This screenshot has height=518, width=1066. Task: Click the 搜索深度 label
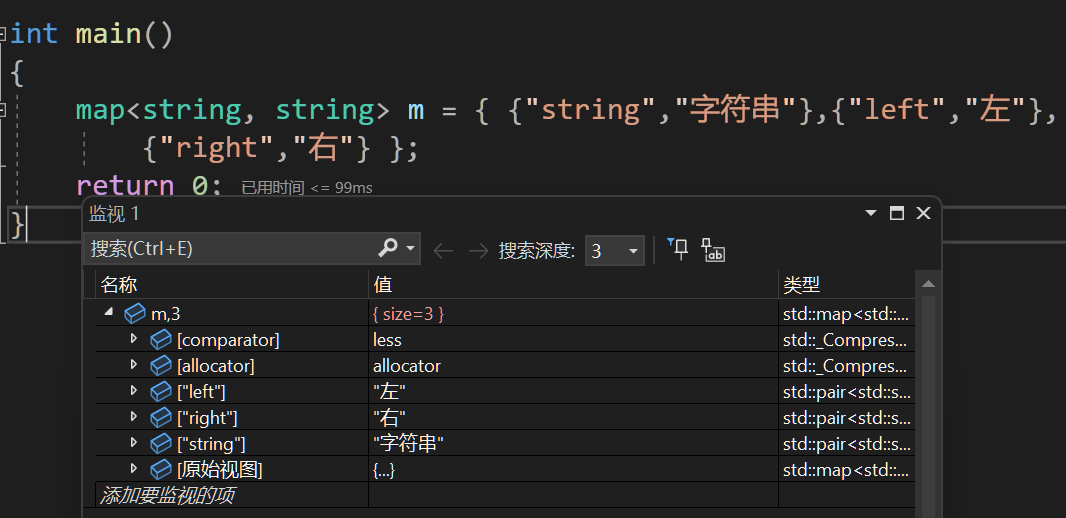[x=537, y=251]
